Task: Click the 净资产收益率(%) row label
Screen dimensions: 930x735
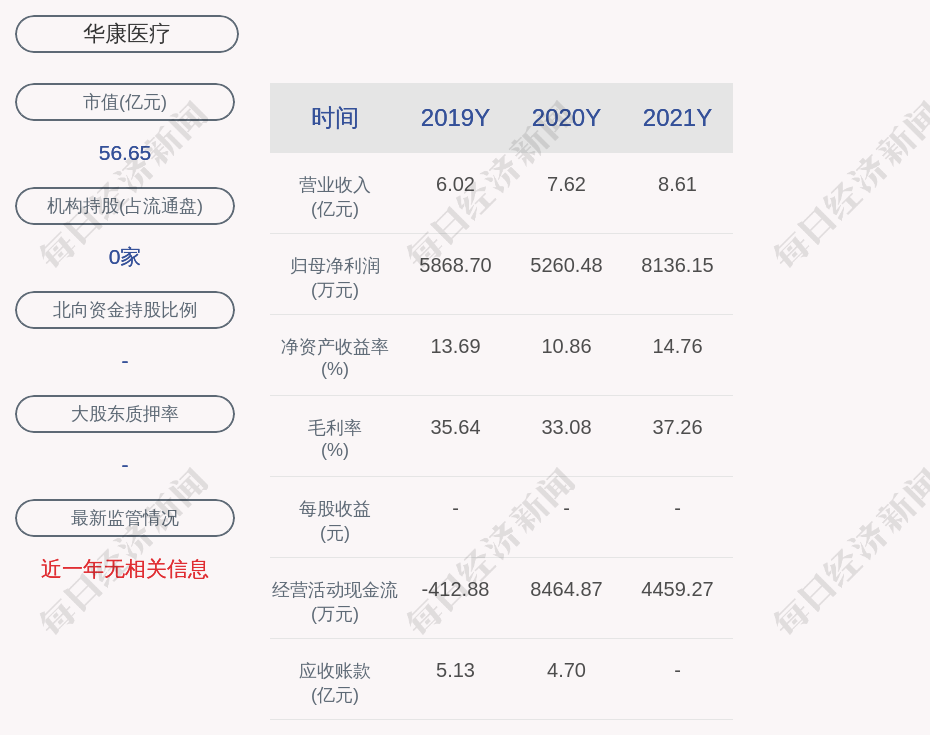Action: click(x=335, y=358)
